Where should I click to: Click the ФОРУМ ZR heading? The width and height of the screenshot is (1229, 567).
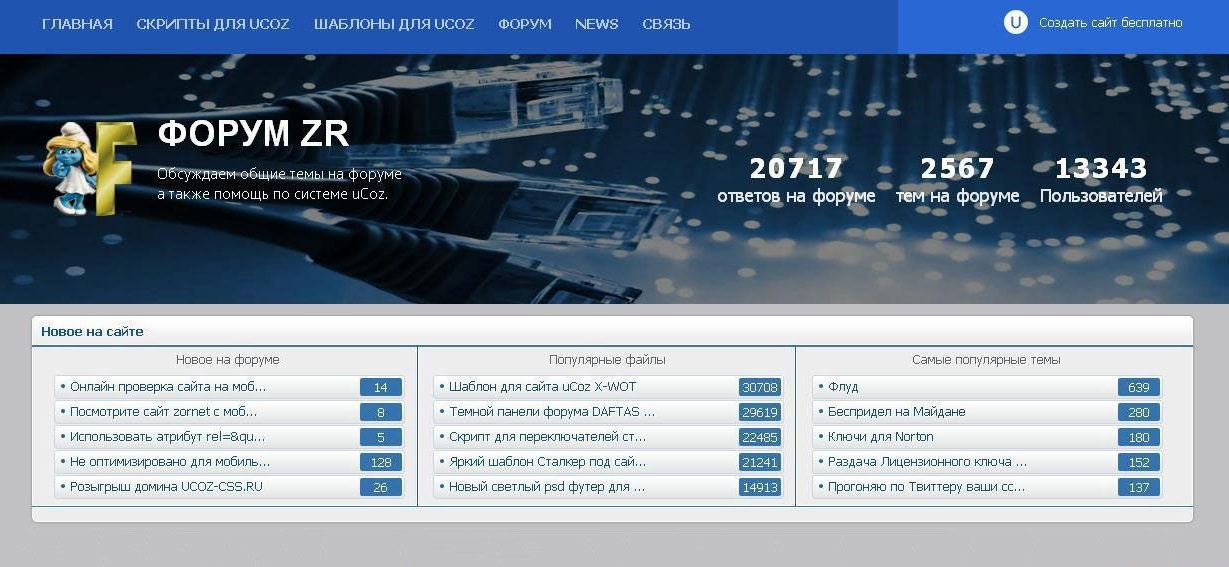(253, 133)
